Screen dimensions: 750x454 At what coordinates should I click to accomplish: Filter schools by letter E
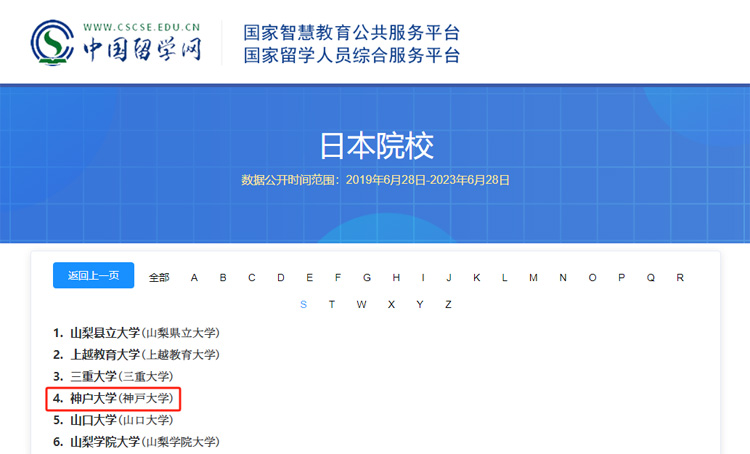pyautogui.click(x=309, y=277)
